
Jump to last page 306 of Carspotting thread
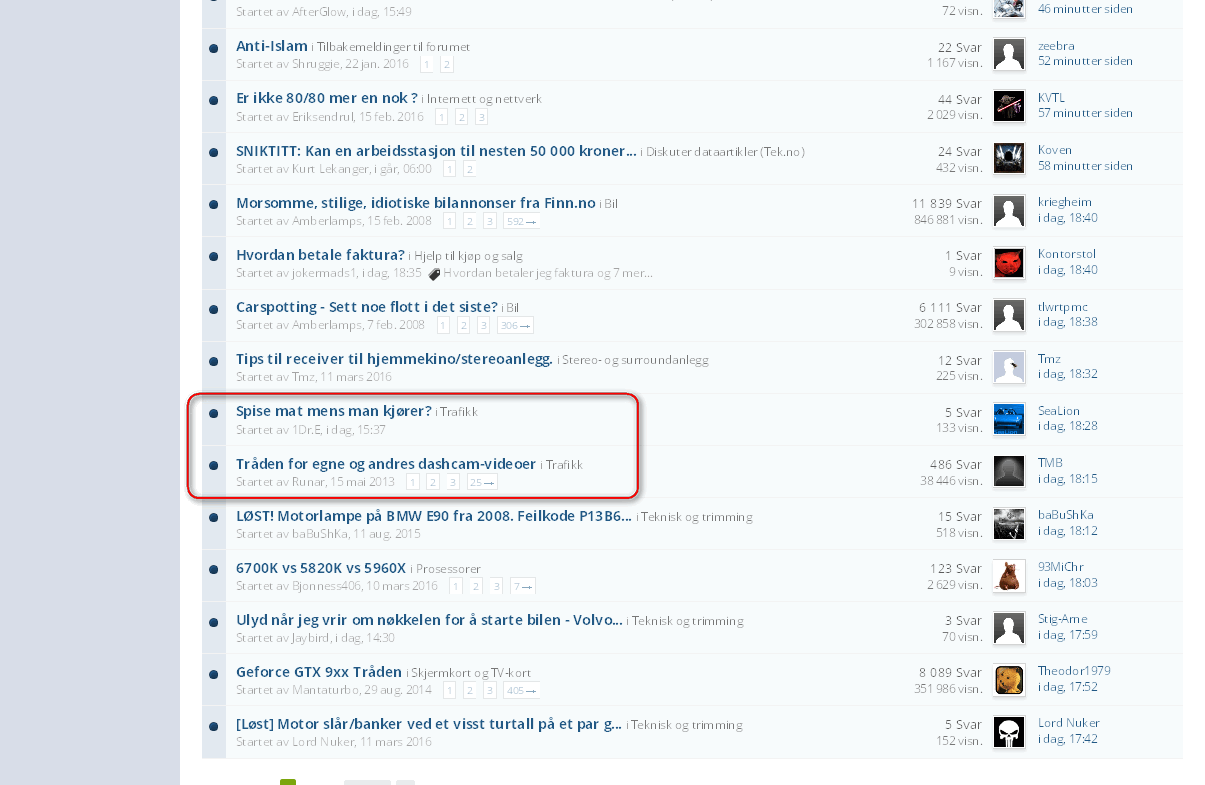click(515, 325)
